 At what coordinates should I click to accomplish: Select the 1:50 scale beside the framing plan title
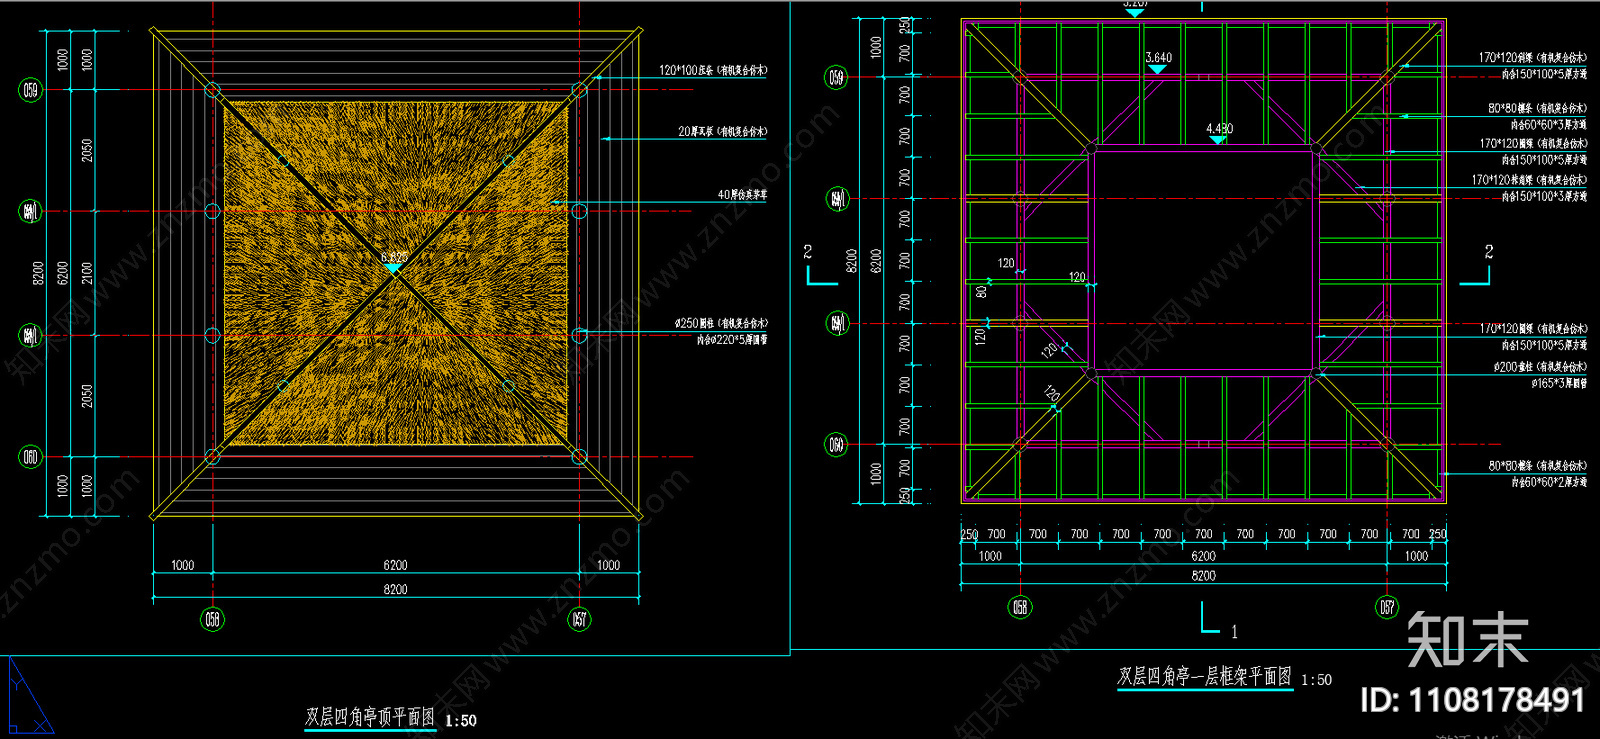click(1316, 680)
